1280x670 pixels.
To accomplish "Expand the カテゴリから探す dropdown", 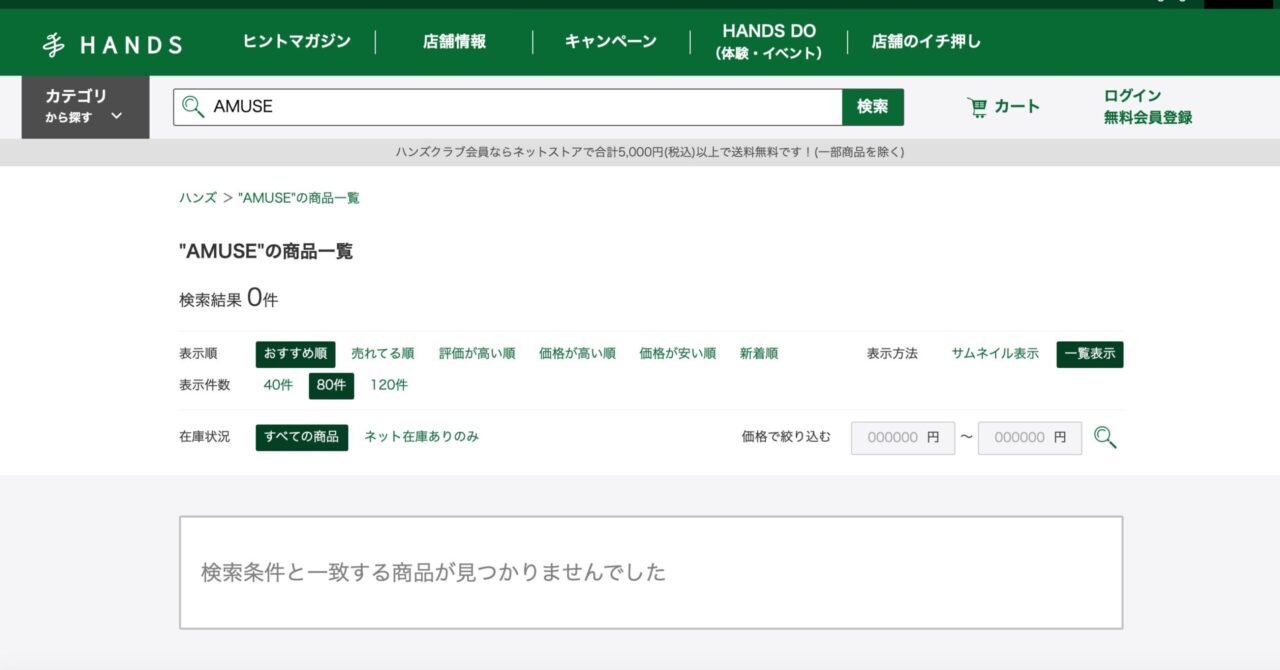I will 85,107.
